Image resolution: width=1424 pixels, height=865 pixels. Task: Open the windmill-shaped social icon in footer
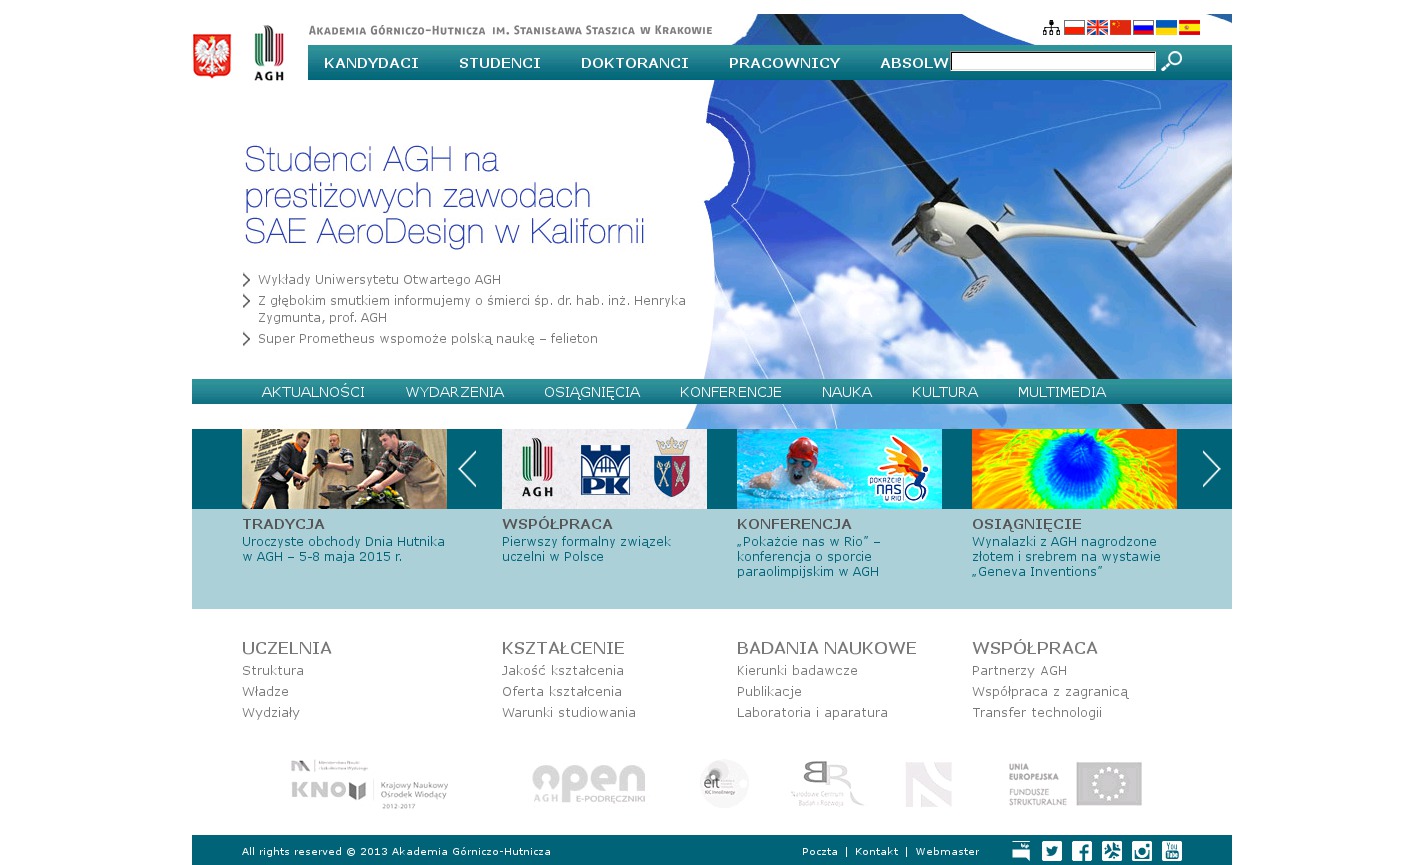(1112, 851)
